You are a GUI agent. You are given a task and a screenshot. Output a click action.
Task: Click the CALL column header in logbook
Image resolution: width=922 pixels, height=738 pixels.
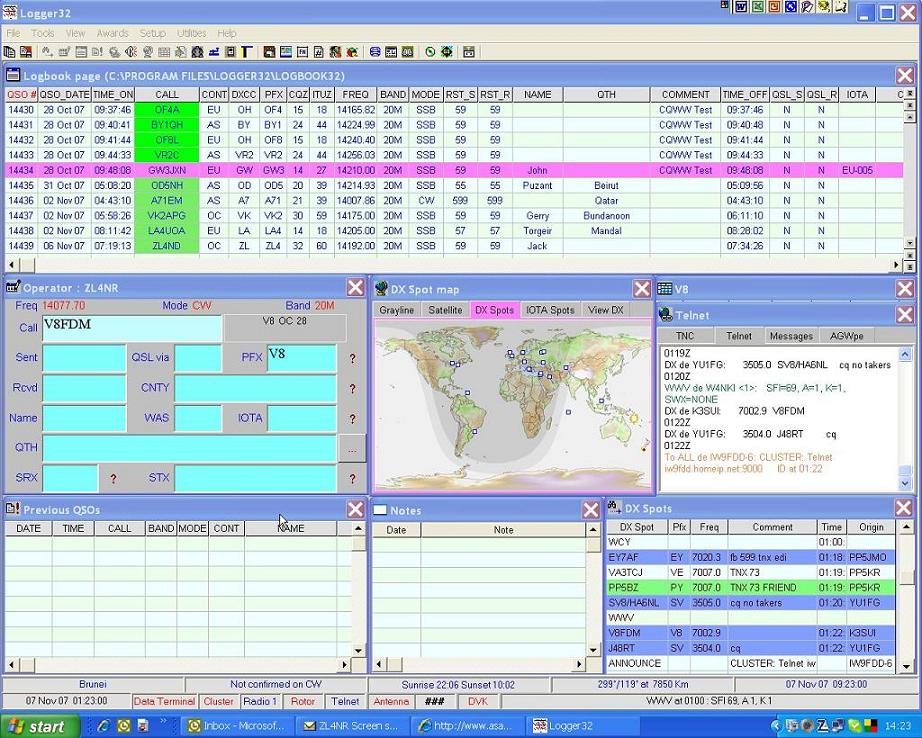point(167,95)
